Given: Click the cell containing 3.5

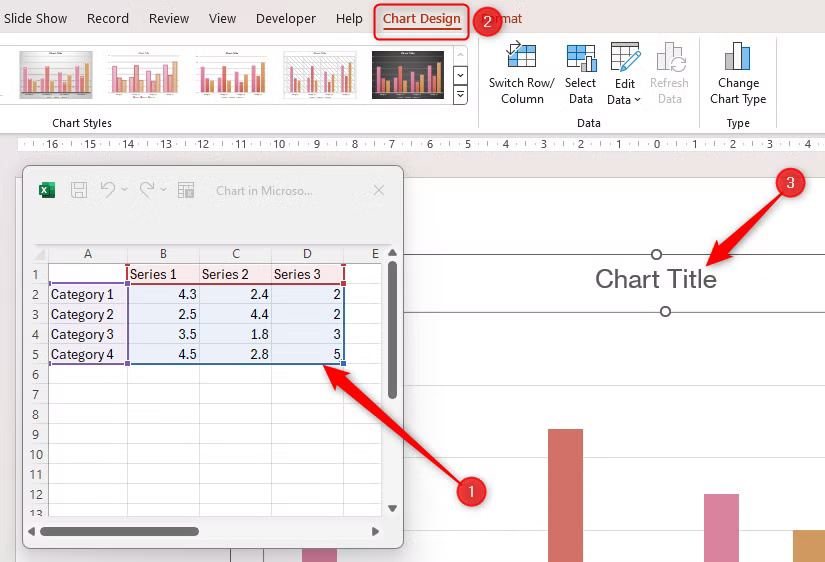Looking at the screenshot, I should [x=163, y=334].
